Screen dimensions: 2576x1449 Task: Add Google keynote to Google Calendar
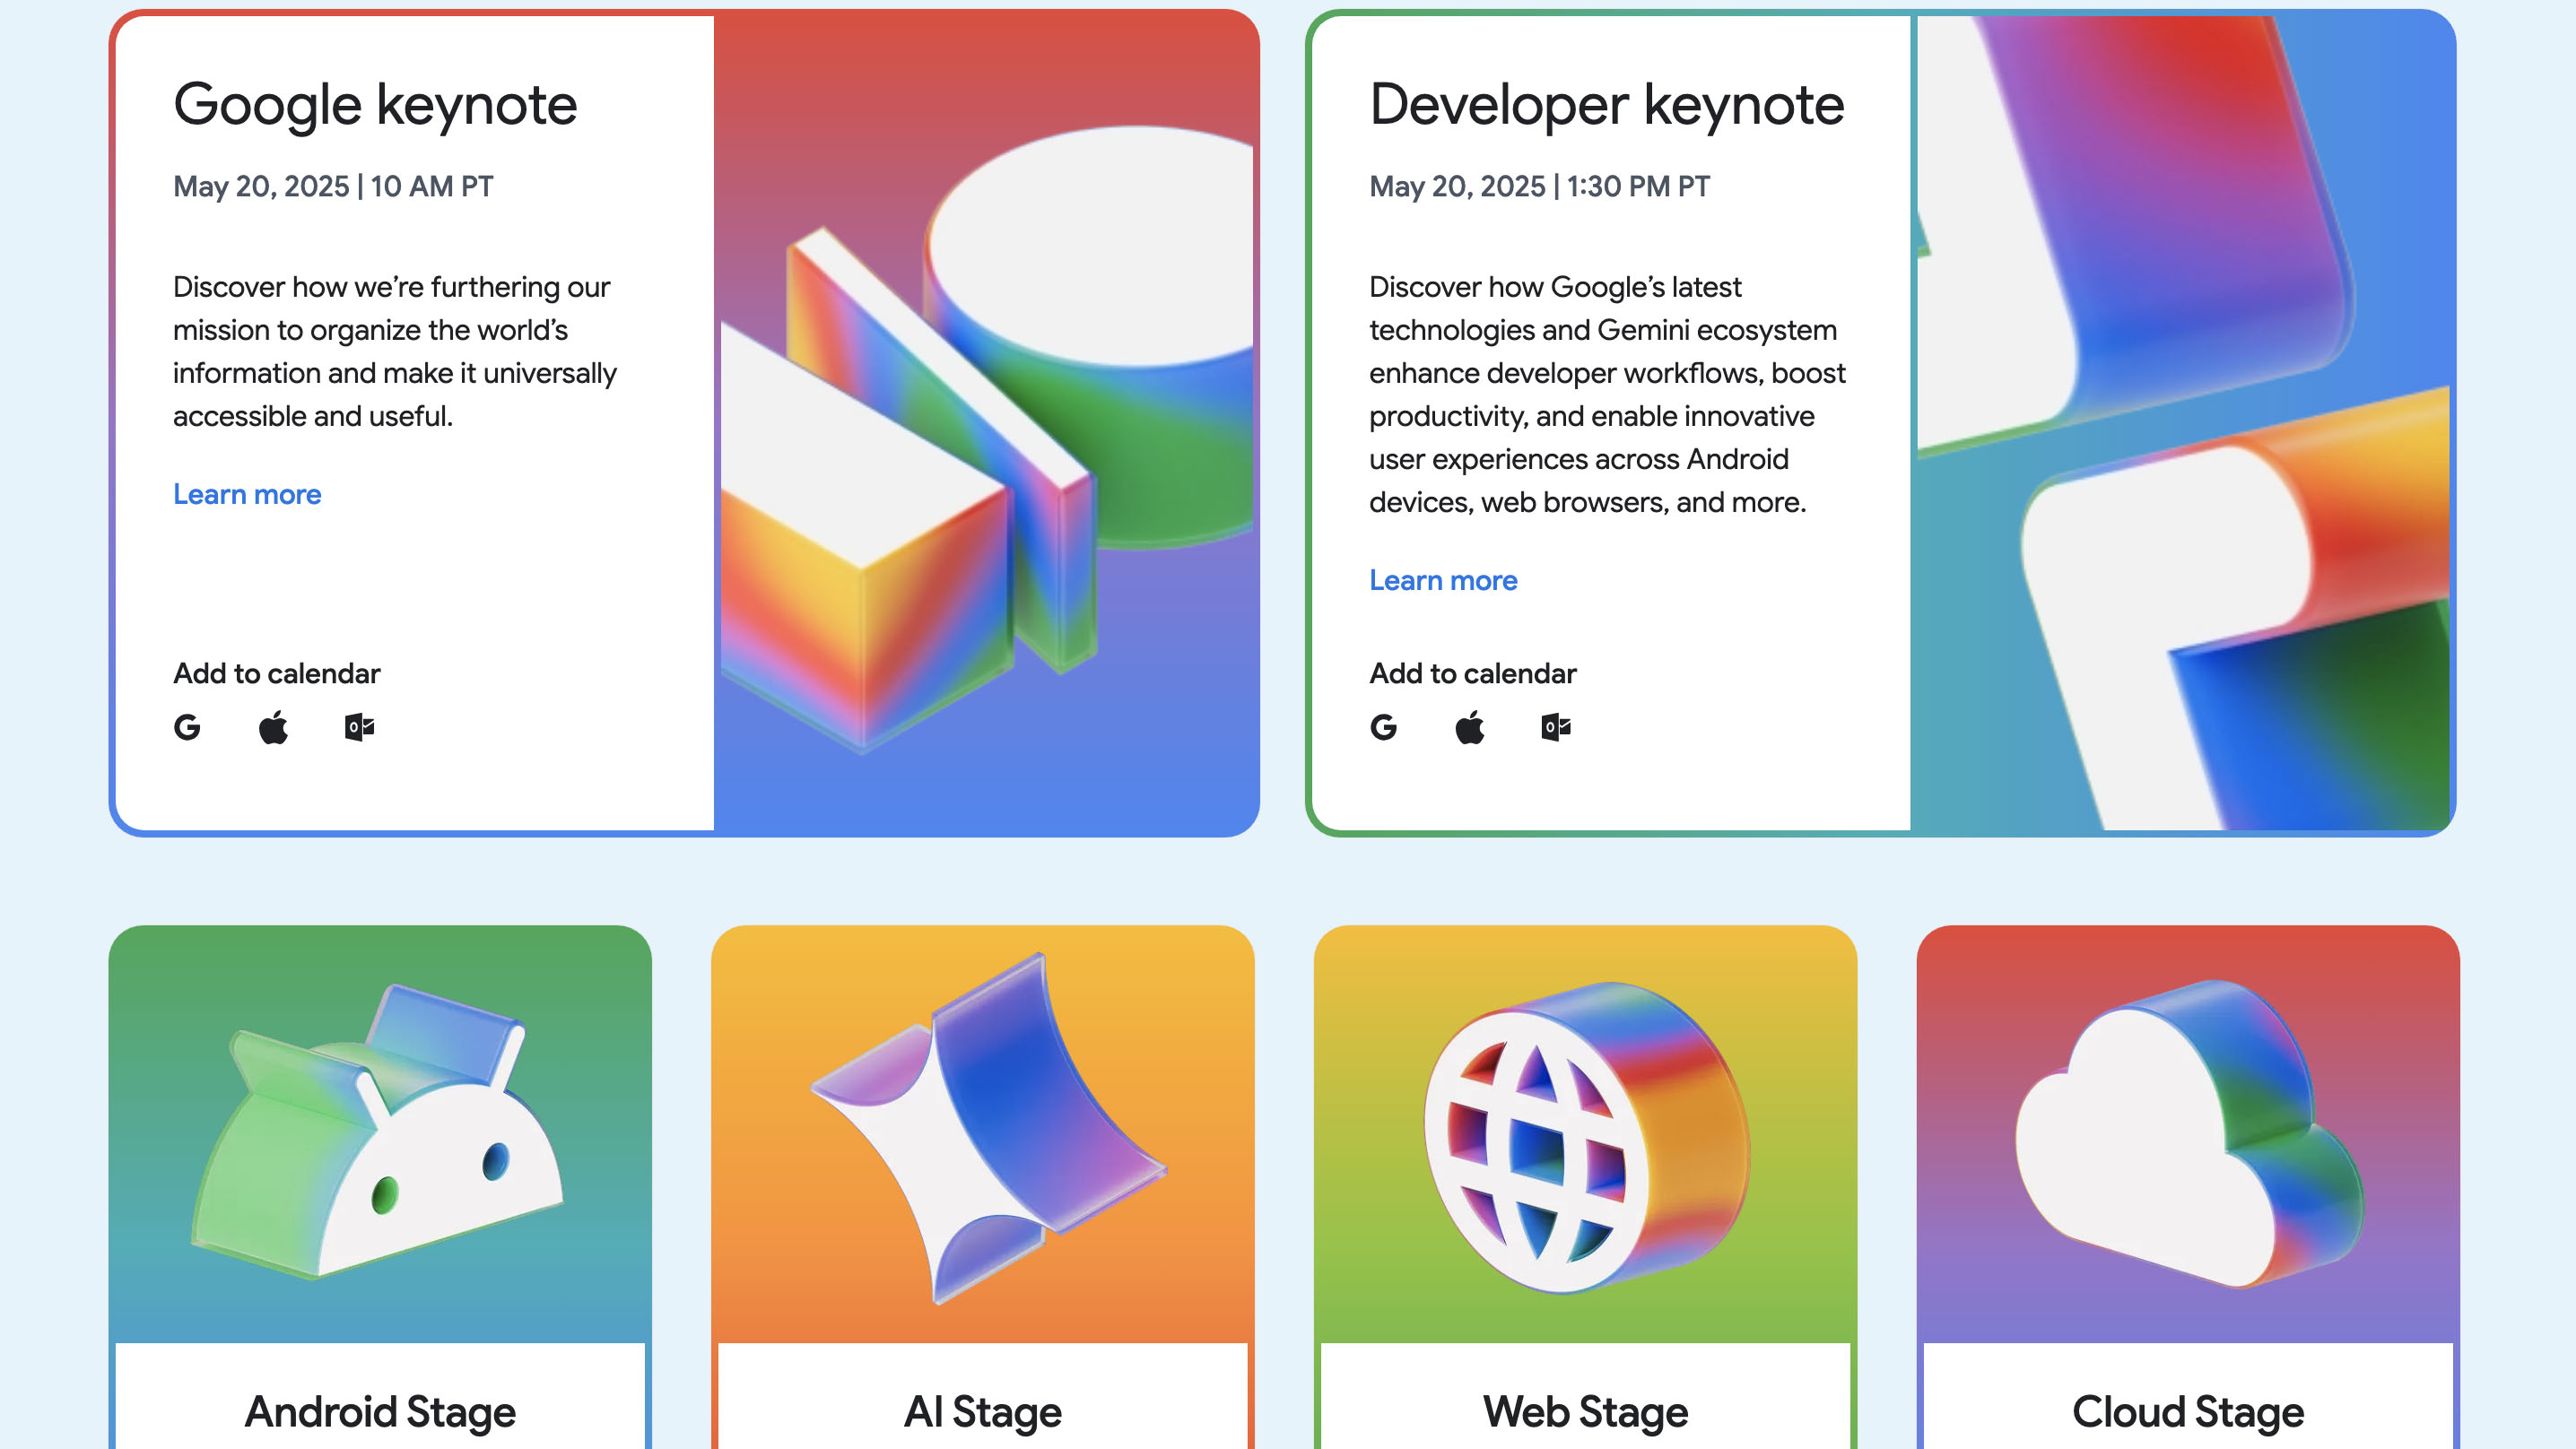pyautogui.click(x=187, y=727)
